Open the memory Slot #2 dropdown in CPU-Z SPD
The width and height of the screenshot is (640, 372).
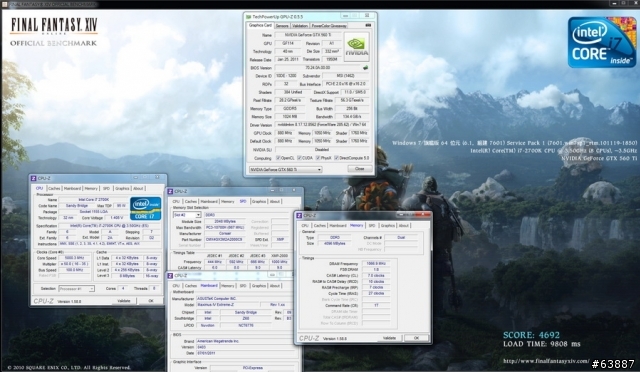(x=187, y=215)
